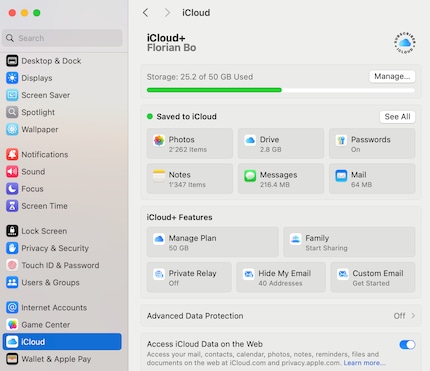430x371 pixels.
Task: Open Notifications bell icon
Action: point(12,154)
